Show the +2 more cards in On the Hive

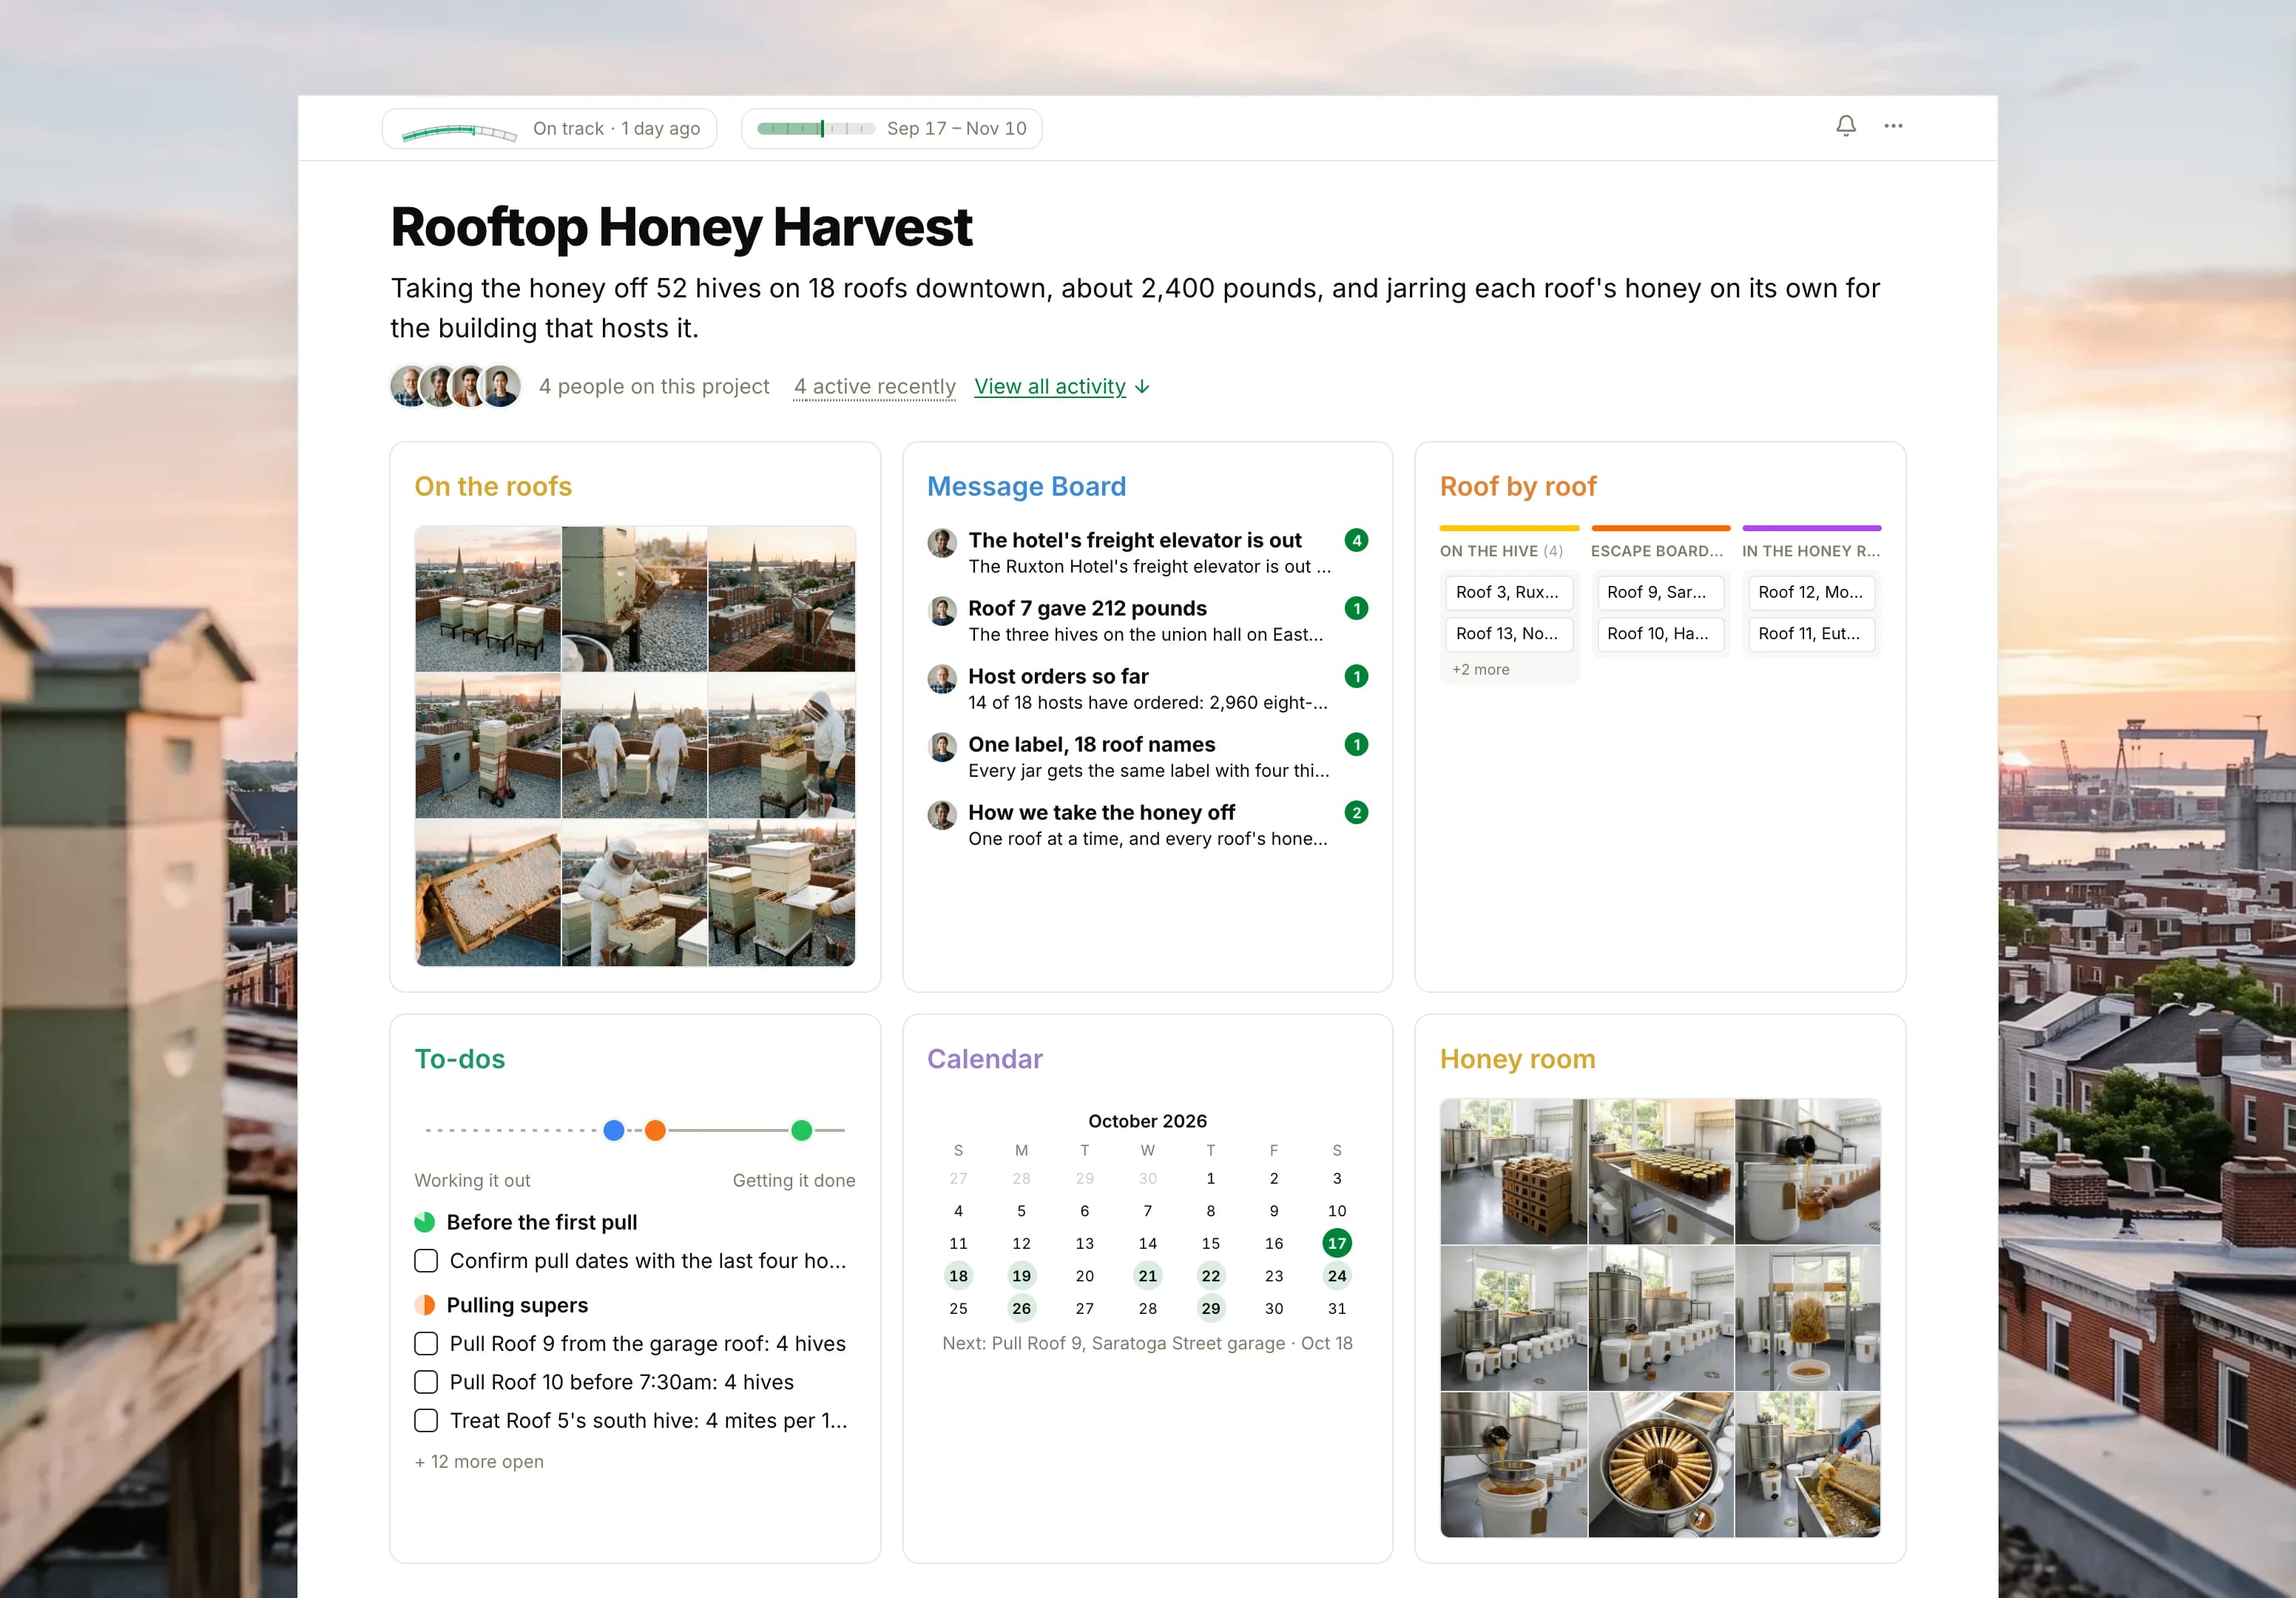coord(1481,670)
